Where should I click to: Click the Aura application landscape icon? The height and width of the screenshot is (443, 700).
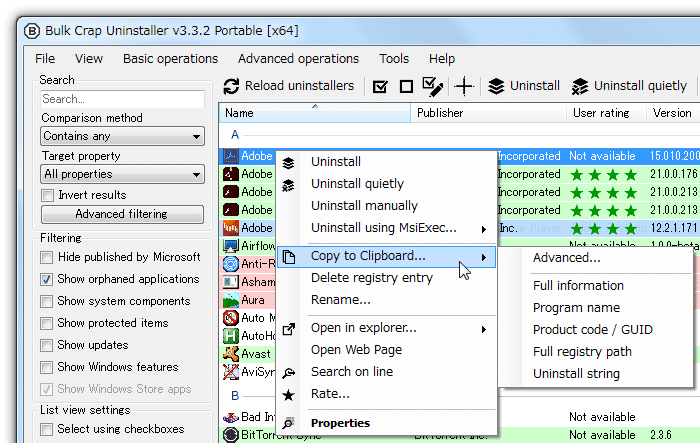point(231,300)
